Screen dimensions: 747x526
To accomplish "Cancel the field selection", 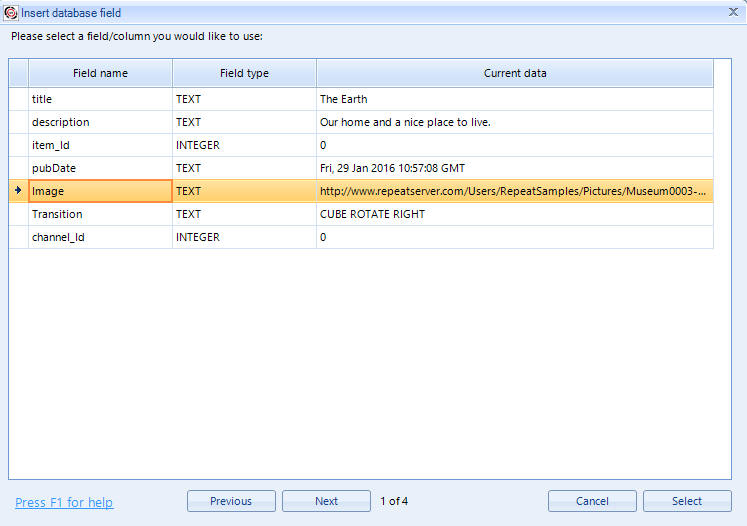I will tap(592, 501).
